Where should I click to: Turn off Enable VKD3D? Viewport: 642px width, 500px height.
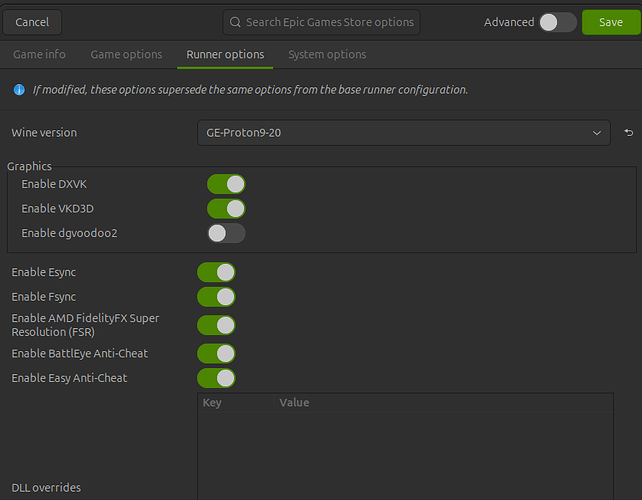226,208
